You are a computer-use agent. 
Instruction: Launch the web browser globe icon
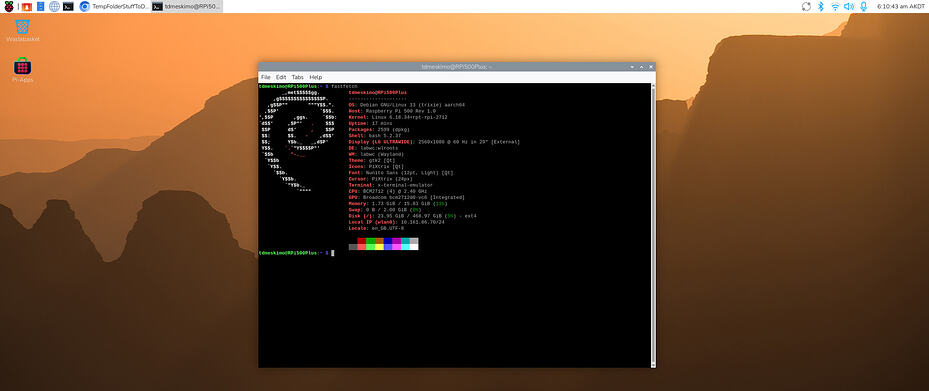(x=55, y=7)
